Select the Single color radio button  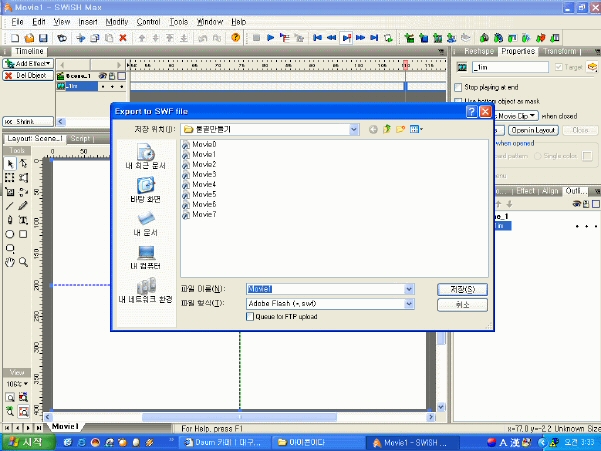point(537,156)
